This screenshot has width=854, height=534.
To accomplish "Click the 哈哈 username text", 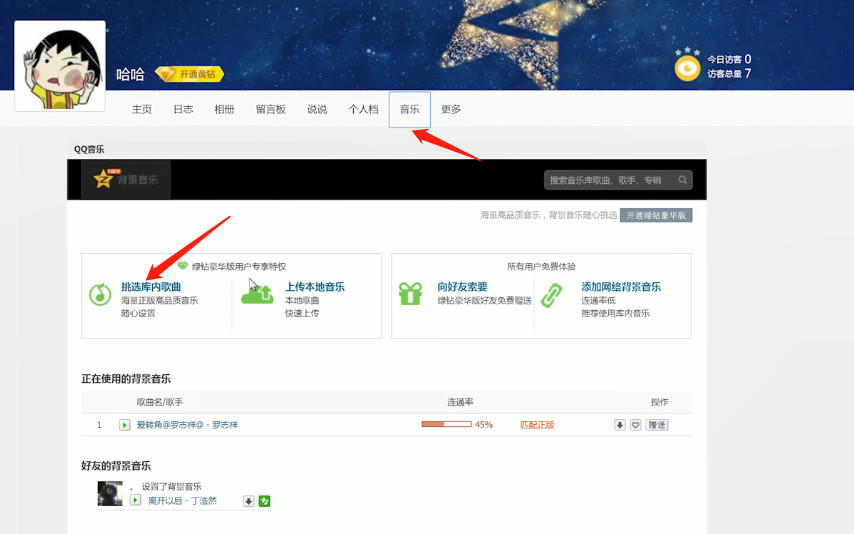I will point(130,74).
